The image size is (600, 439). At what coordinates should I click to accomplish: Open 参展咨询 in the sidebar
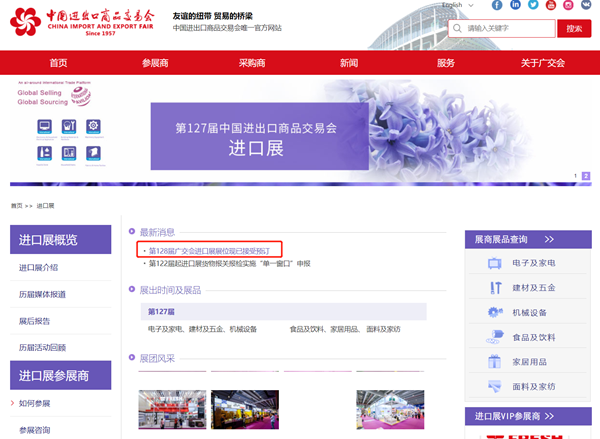[x=34, y=430]
